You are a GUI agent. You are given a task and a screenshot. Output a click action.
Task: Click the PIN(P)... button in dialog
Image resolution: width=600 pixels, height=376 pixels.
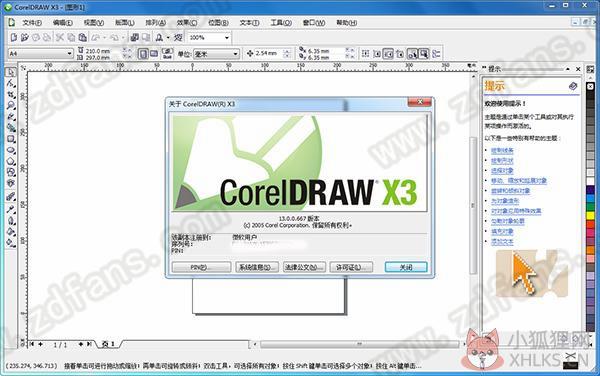coord(201,267)
